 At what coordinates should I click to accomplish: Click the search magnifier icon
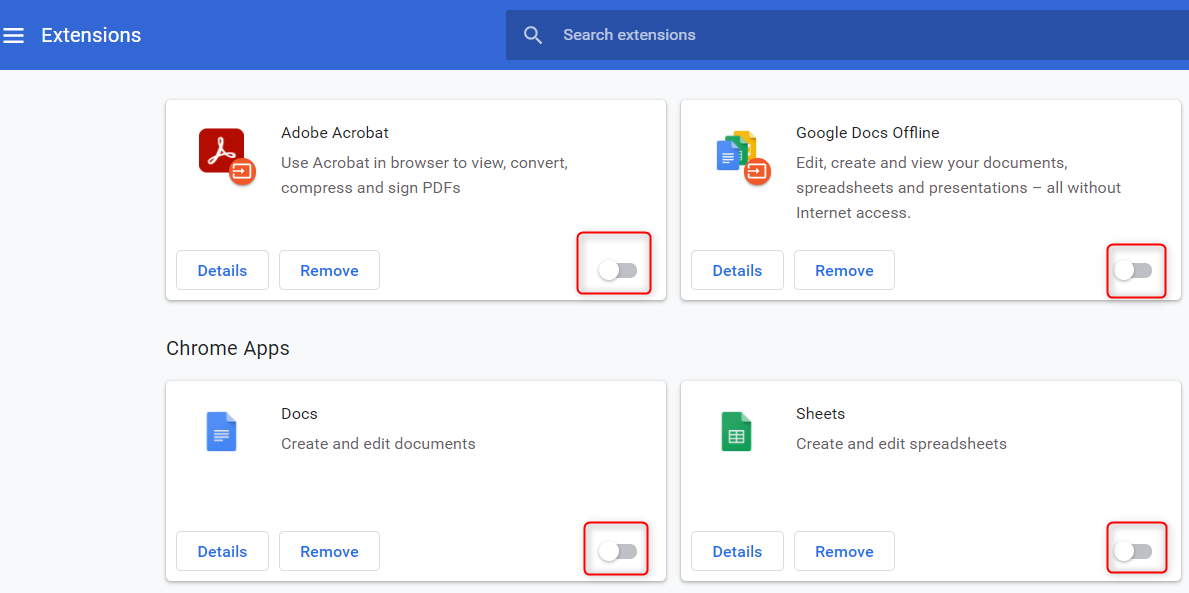tap(533, 36)
